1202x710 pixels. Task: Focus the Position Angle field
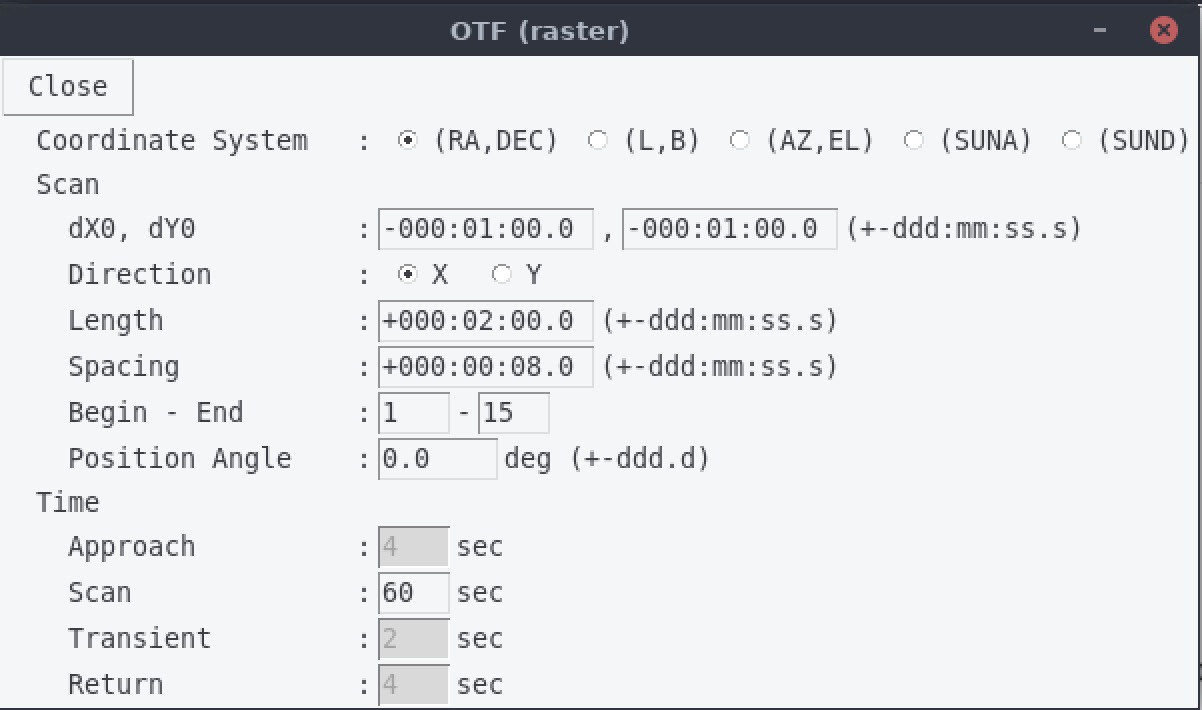(438, 459)
